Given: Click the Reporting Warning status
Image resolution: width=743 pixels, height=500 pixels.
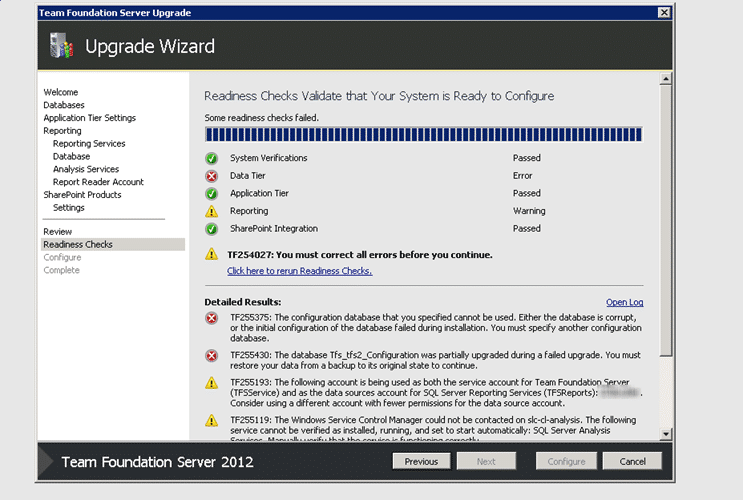Looking at the screenshot, I should pyautogui.click(x=529, y=210).
